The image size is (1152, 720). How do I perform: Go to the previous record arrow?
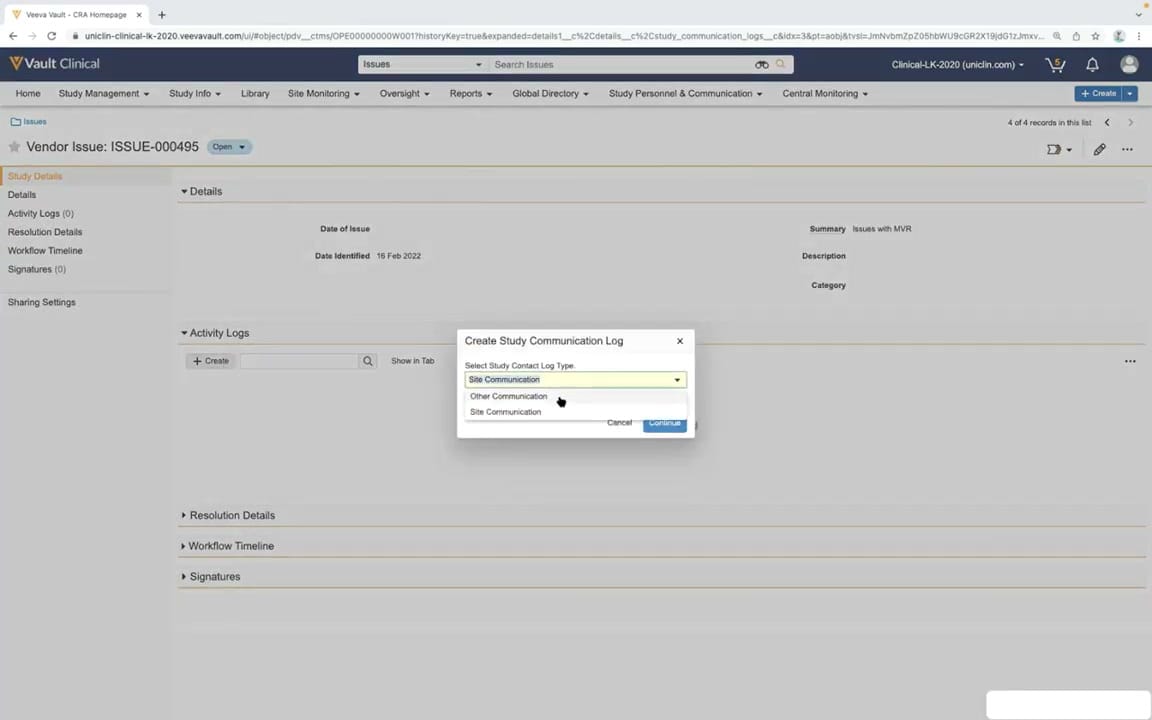click(x=1107, y=123)
